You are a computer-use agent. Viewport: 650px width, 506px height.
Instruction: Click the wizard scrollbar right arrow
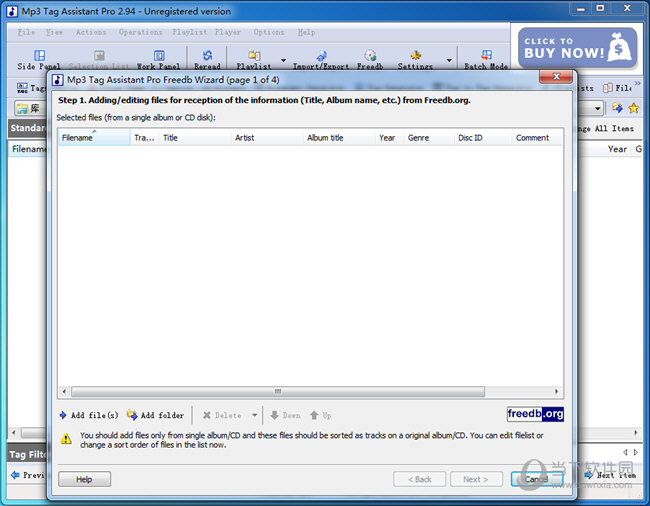pyautogui.click(x=556, y=391)
